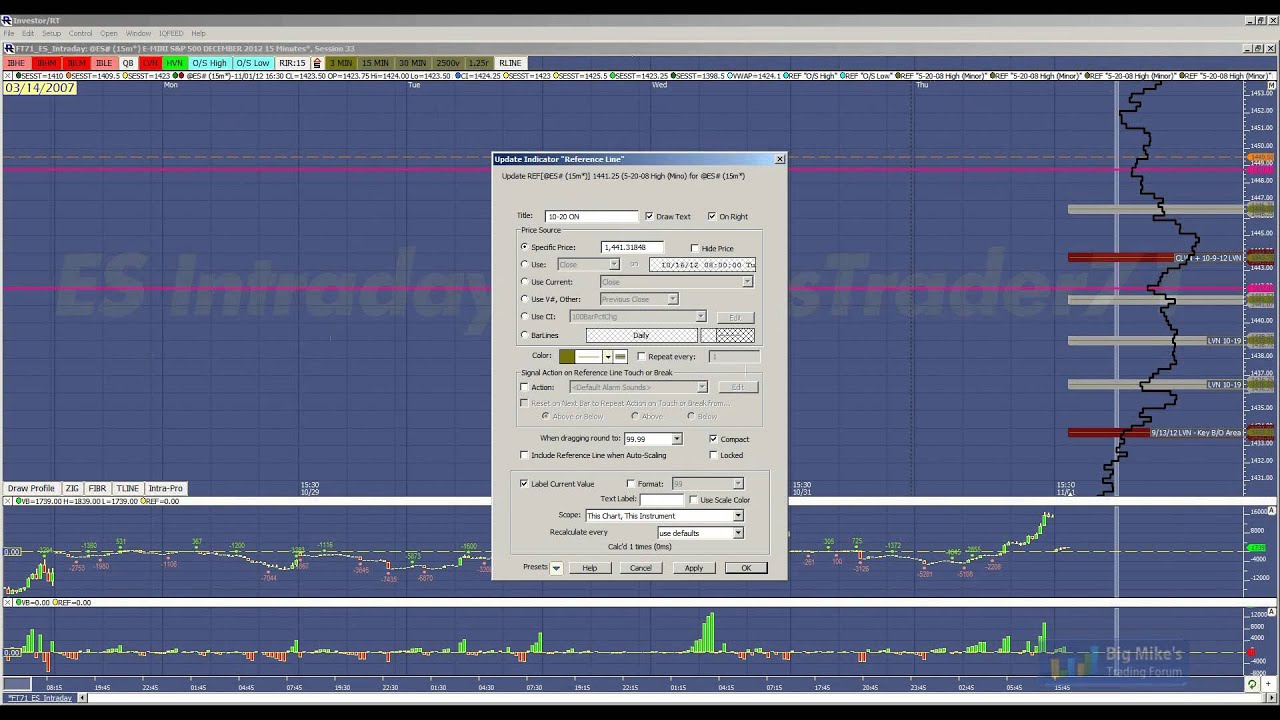
Task: Click the O/S Low toolbar button
Action: (x=254, y=63)
